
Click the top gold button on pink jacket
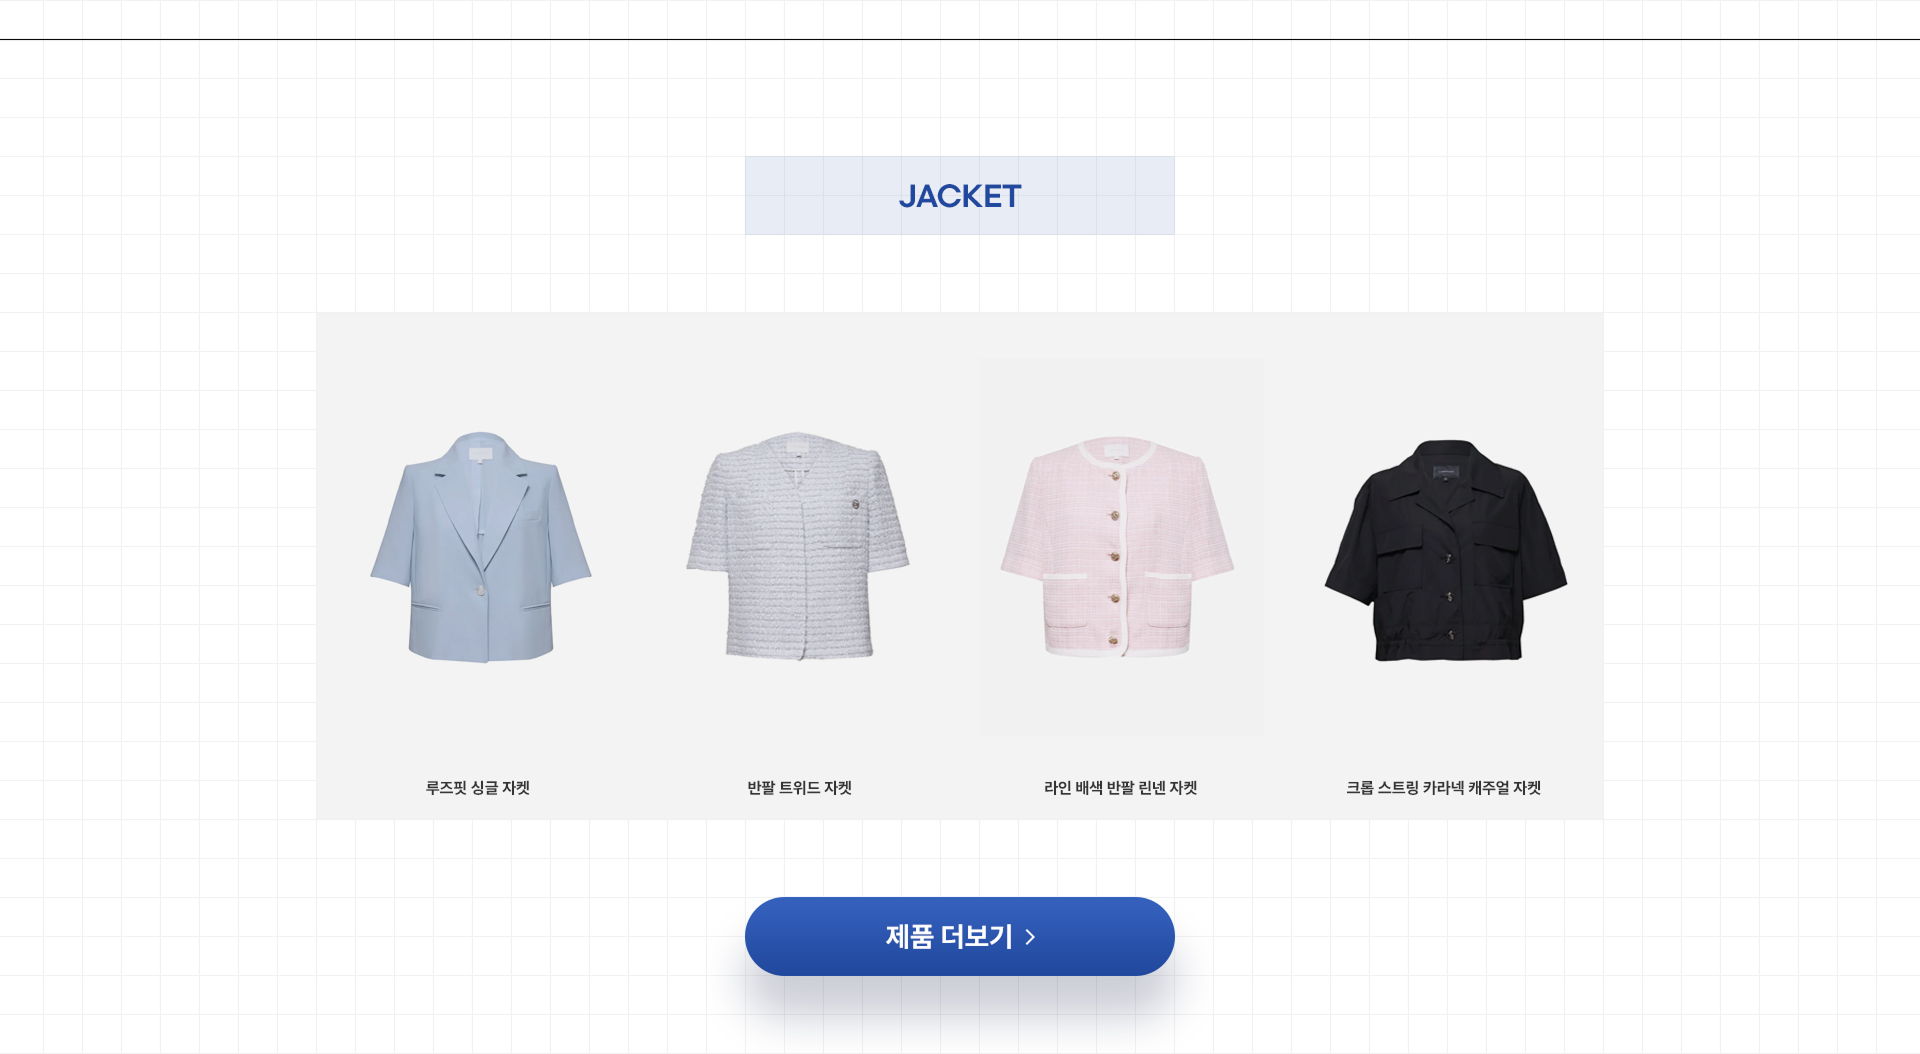click(x=1114, y=476)
